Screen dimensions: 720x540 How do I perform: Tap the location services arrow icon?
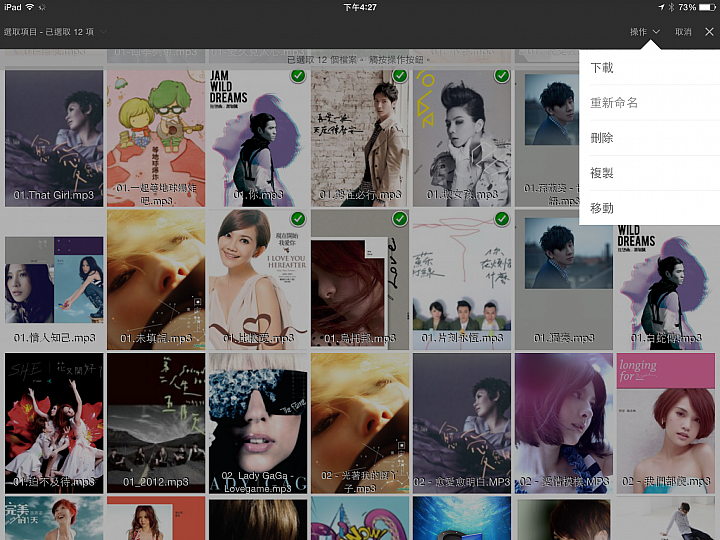pos(661,7)
